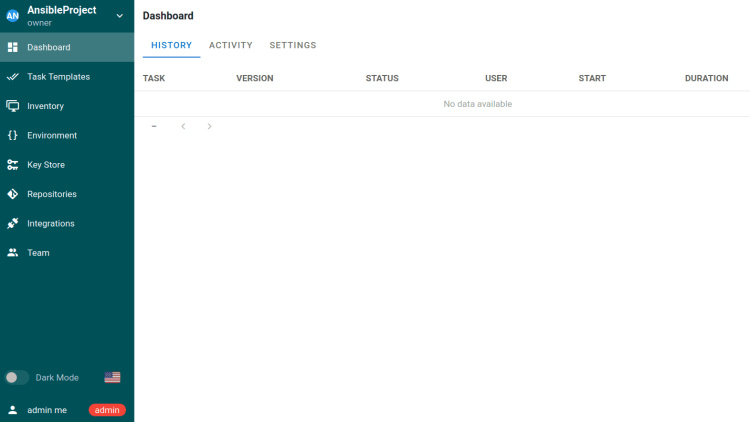Screen dimensions: 750x422
Task: Select the History tab
Action: [171, 45]
